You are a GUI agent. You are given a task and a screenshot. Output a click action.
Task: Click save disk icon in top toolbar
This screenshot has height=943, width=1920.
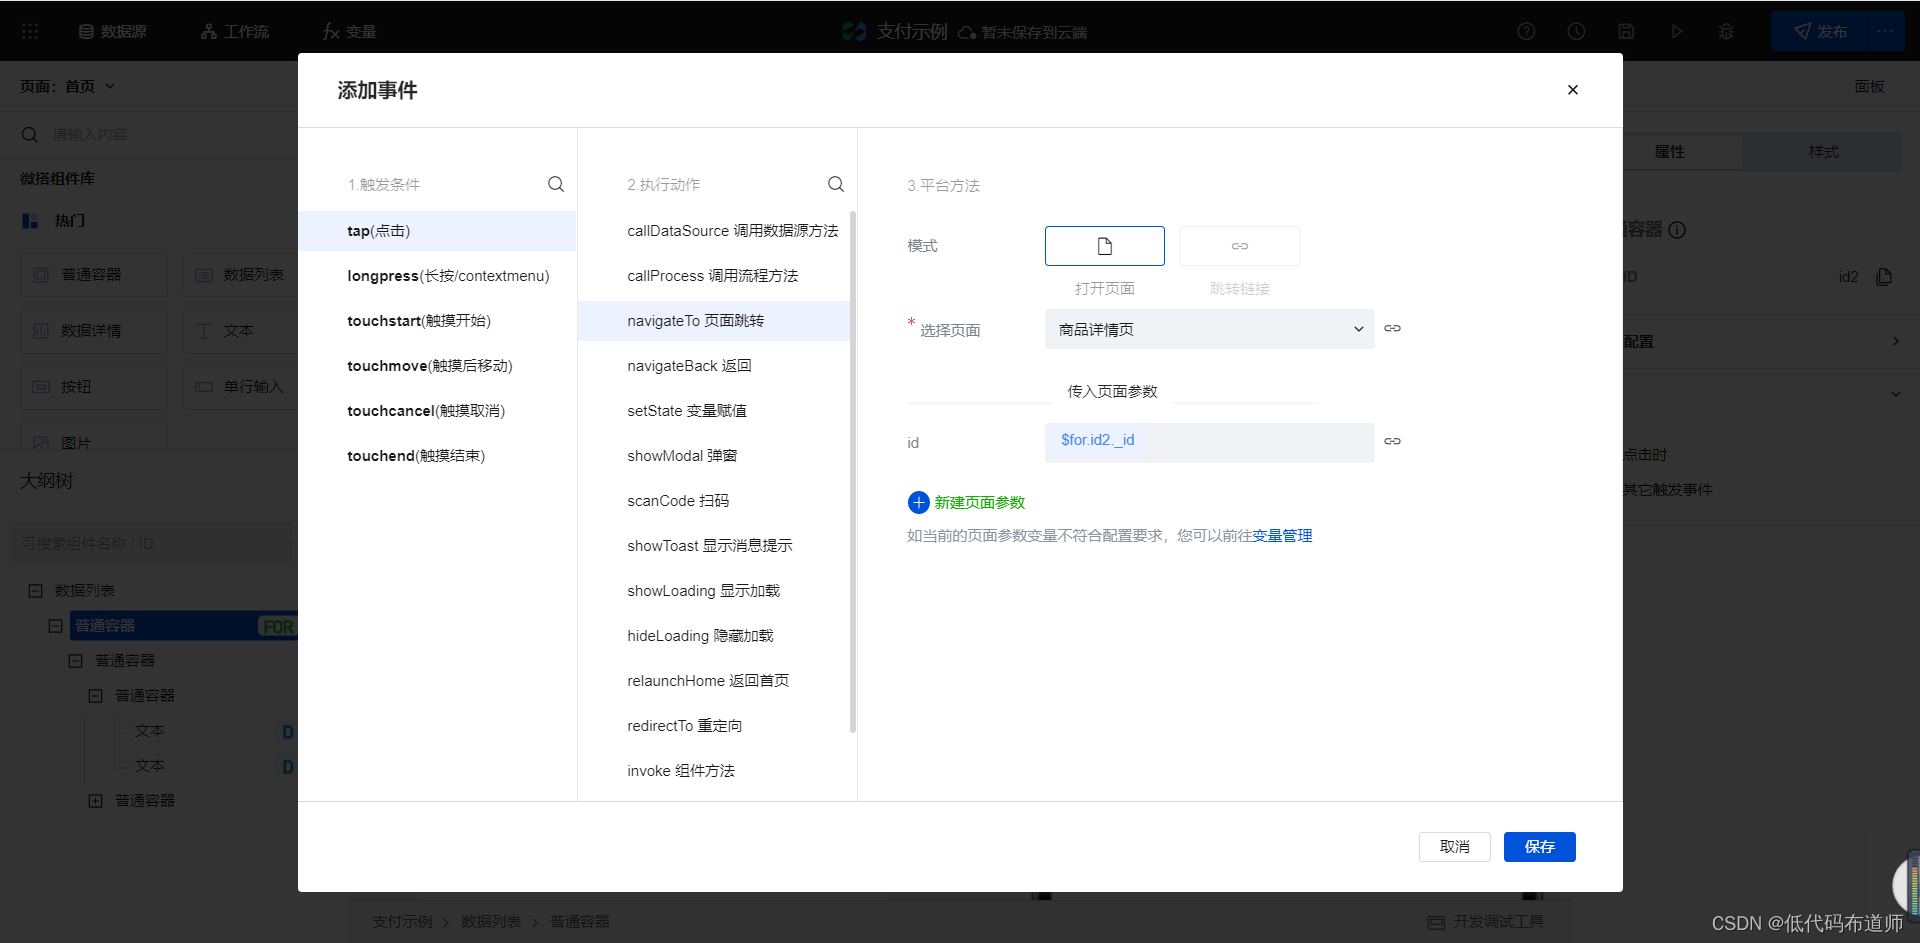click(1626, 31)
